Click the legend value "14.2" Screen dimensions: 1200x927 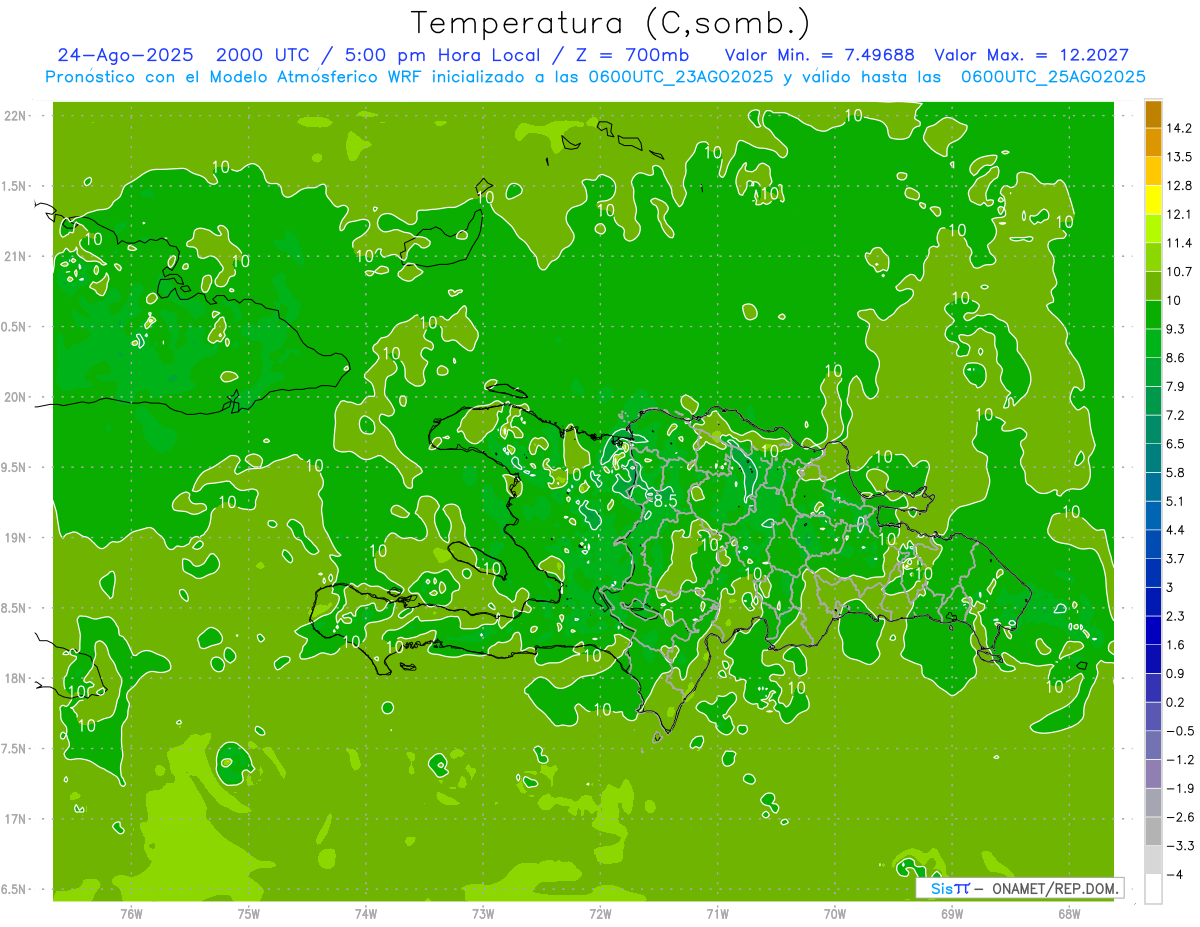[x=1180, y=128]
